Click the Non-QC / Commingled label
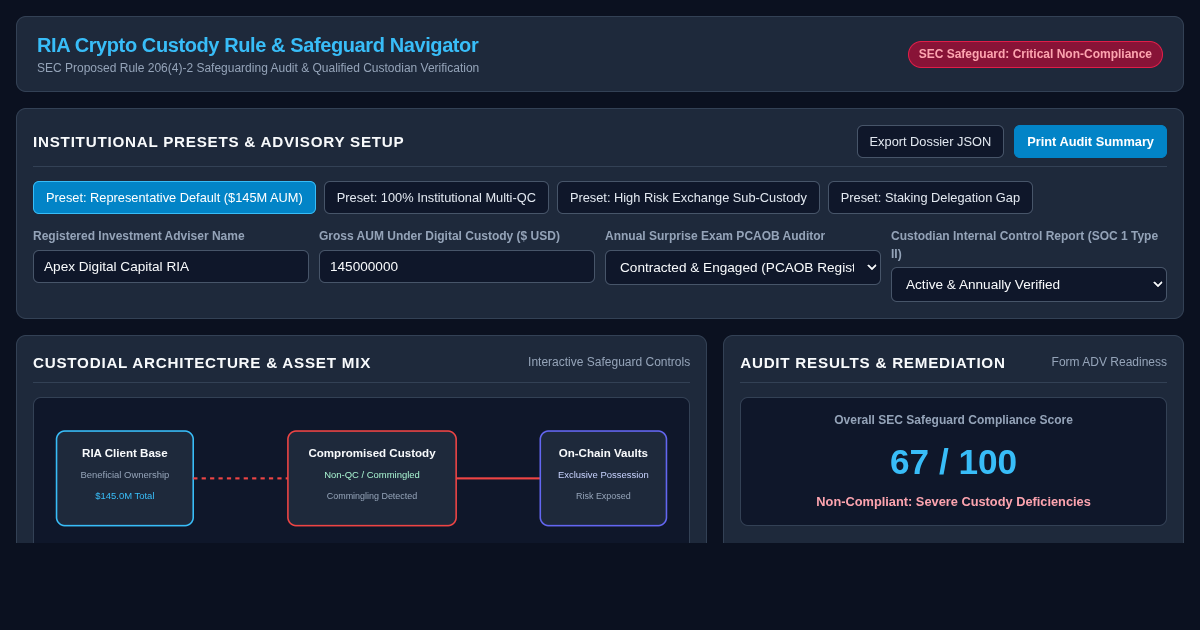The height and width of the screenshot is (630, 1200). [x=372, y=475]
